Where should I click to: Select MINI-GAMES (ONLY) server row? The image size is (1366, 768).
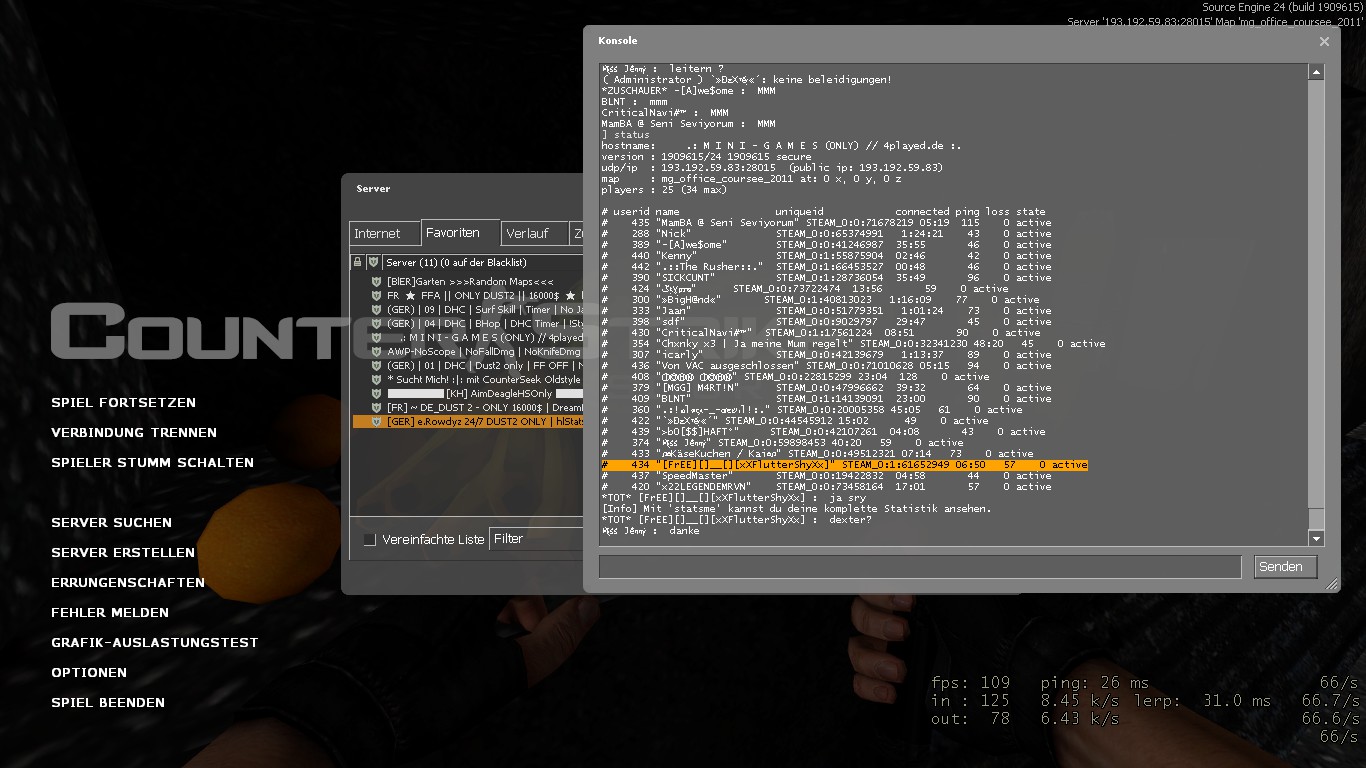[468, 338]
